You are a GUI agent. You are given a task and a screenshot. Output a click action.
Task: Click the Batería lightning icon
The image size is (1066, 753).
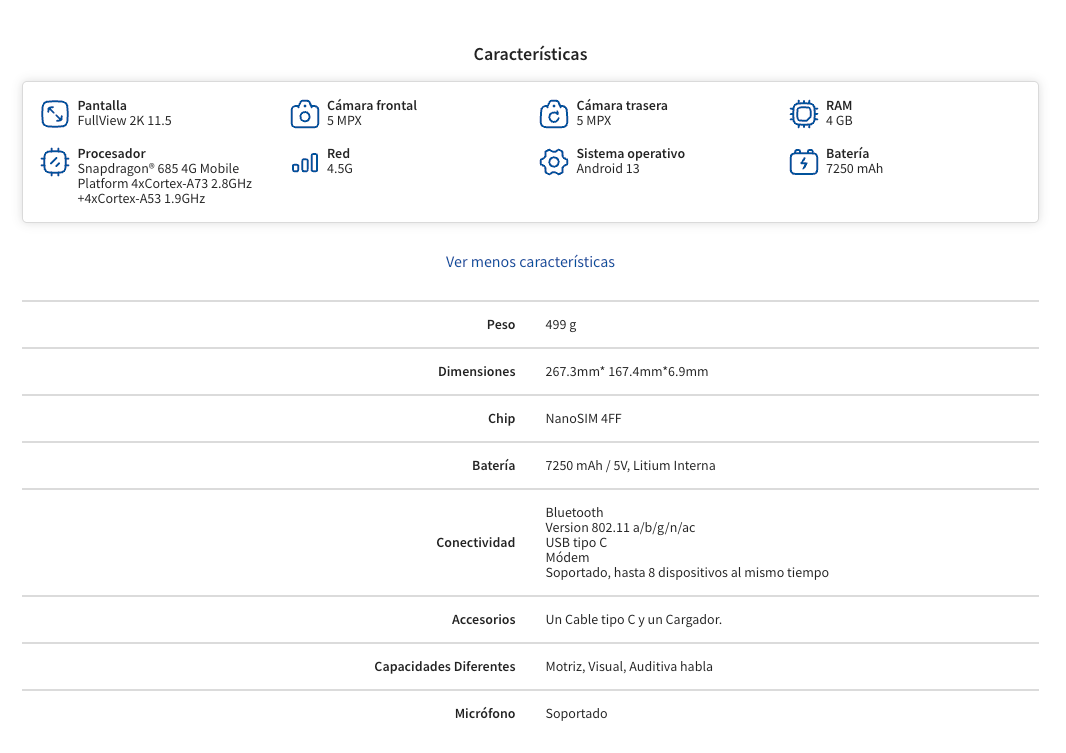(x=804, y=162)
